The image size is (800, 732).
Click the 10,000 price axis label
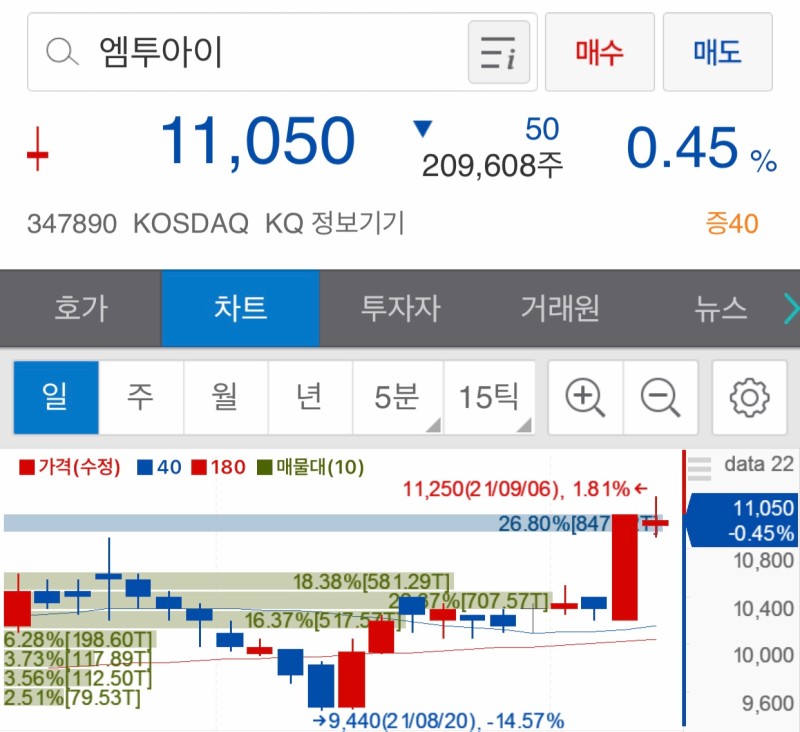(763, 655)
